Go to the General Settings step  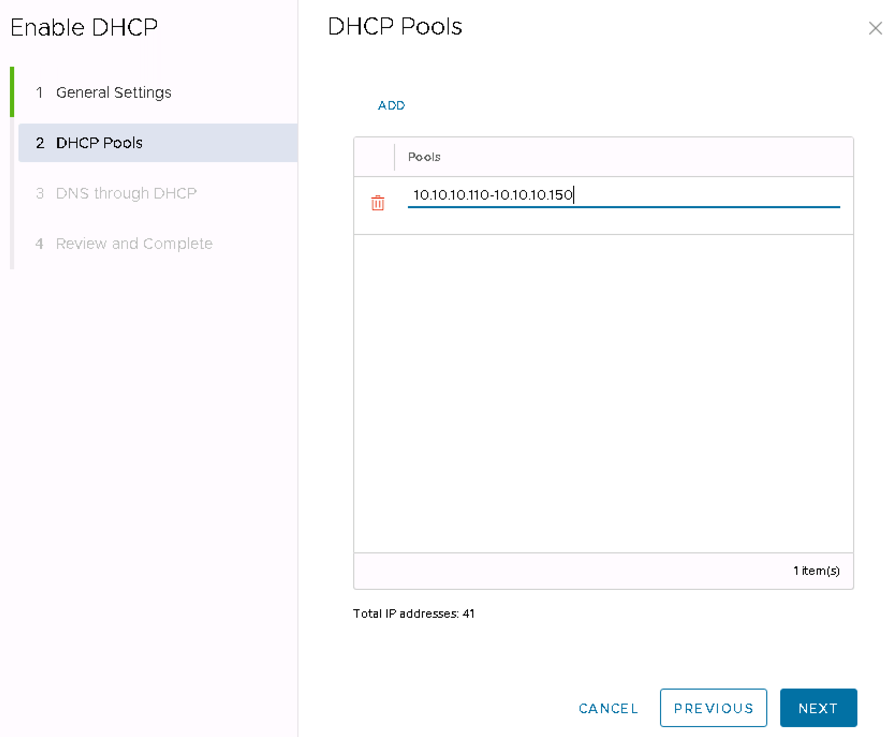tap(113, 93)
